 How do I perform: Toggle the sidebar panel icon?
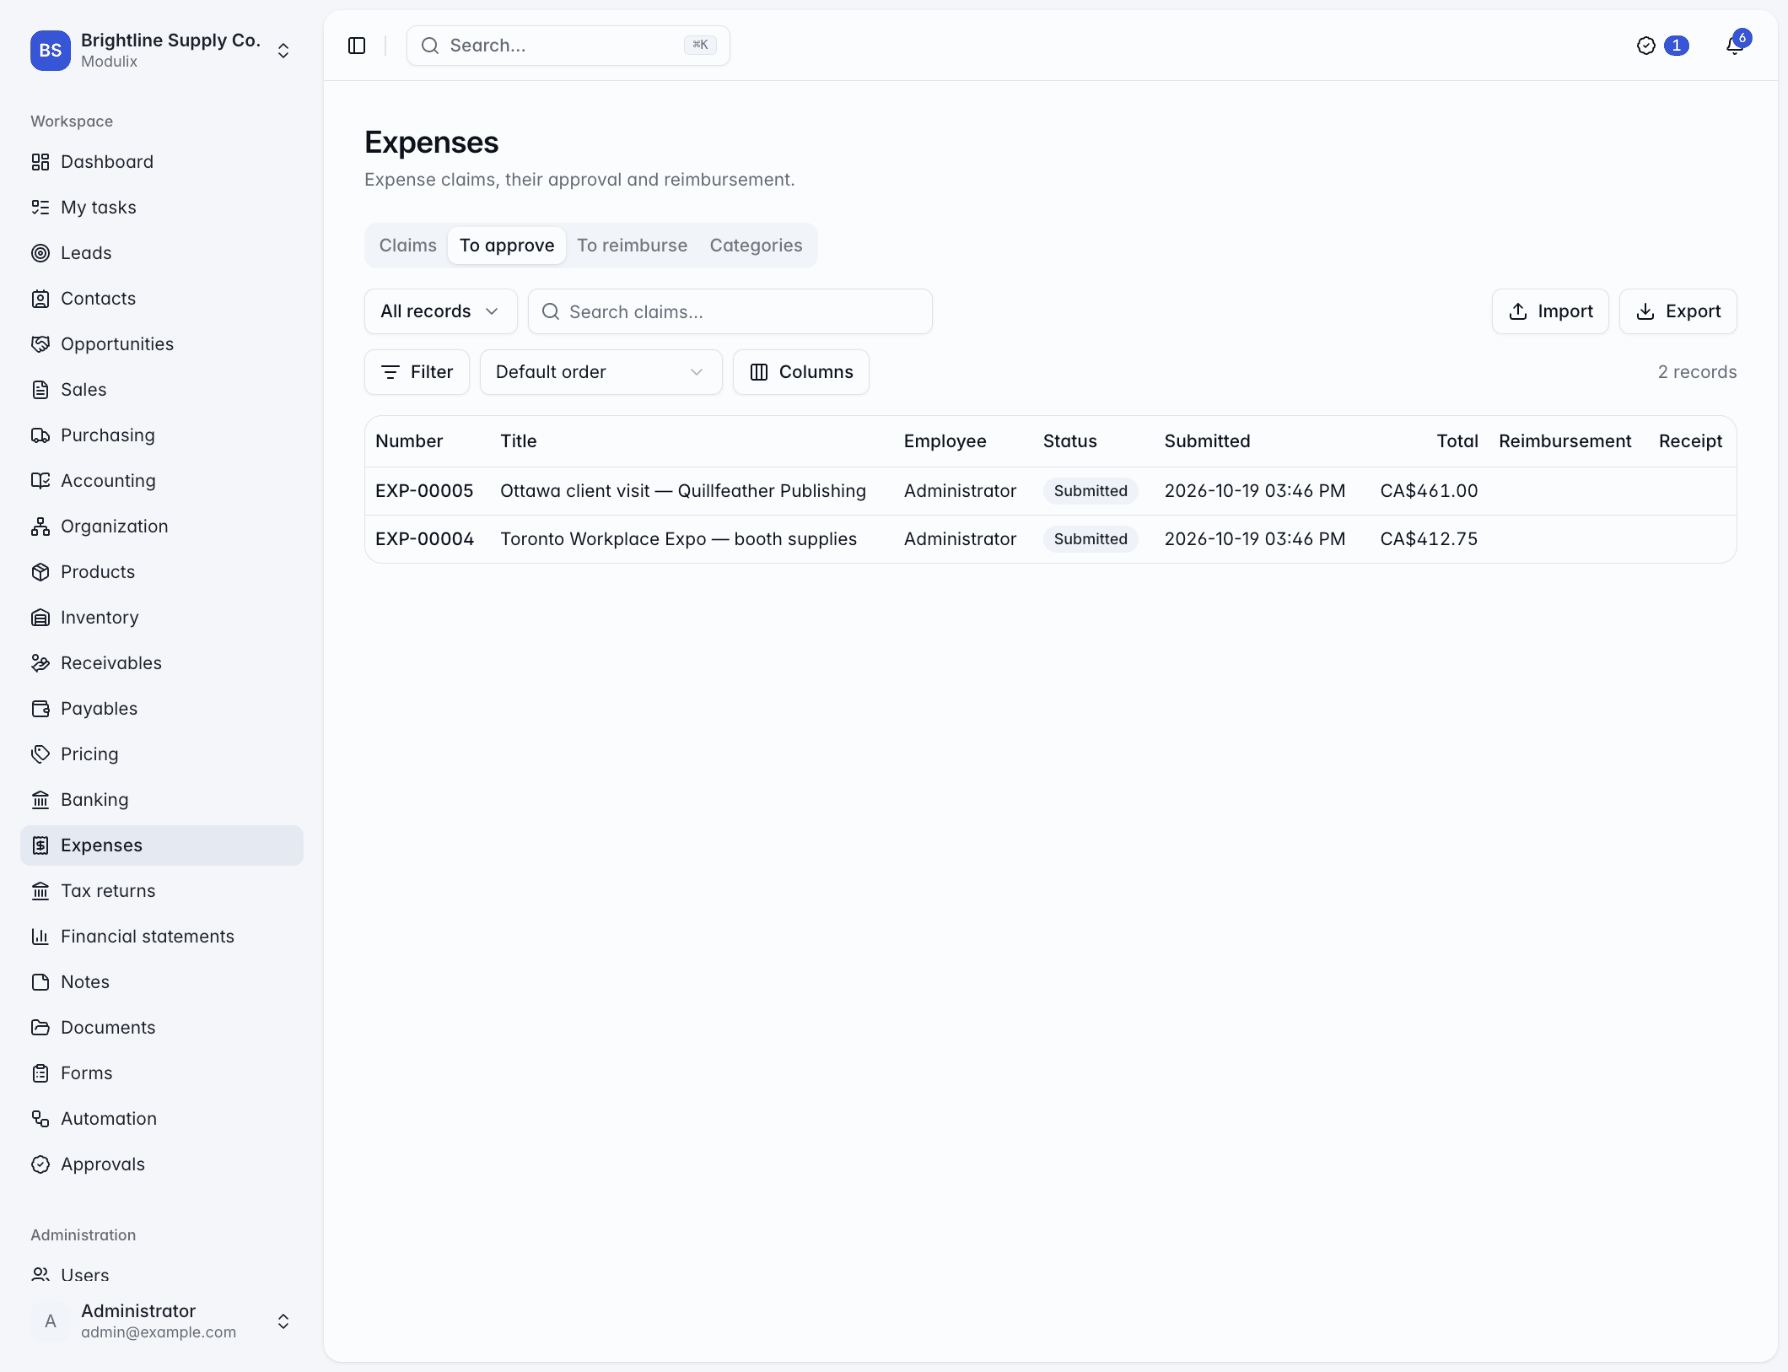(357, 45)
